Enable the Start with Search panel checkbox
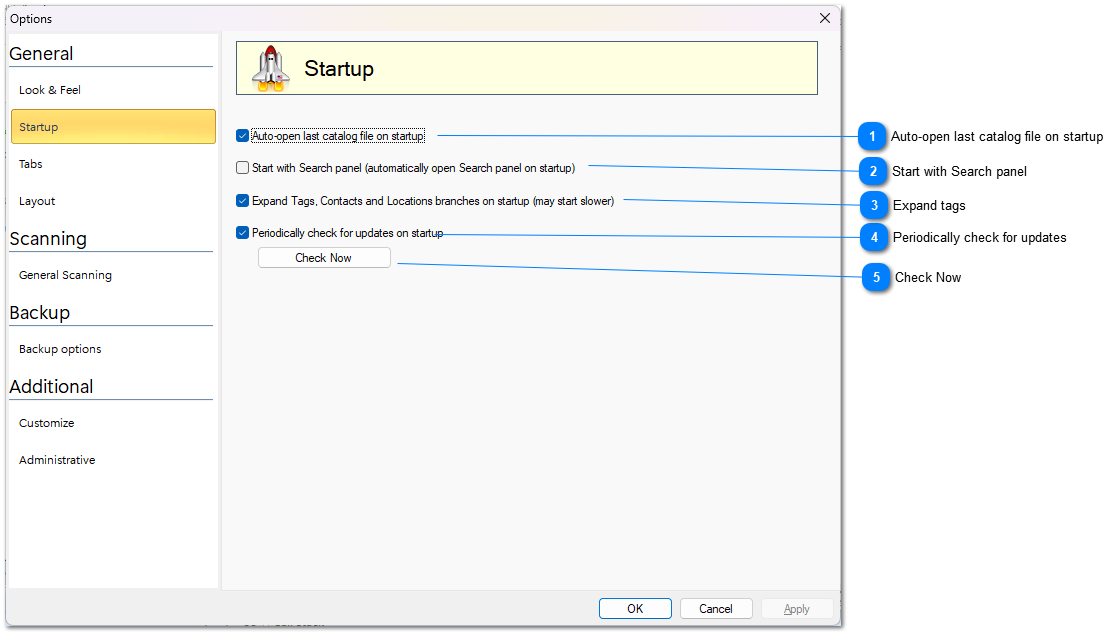 coord(243,168)
